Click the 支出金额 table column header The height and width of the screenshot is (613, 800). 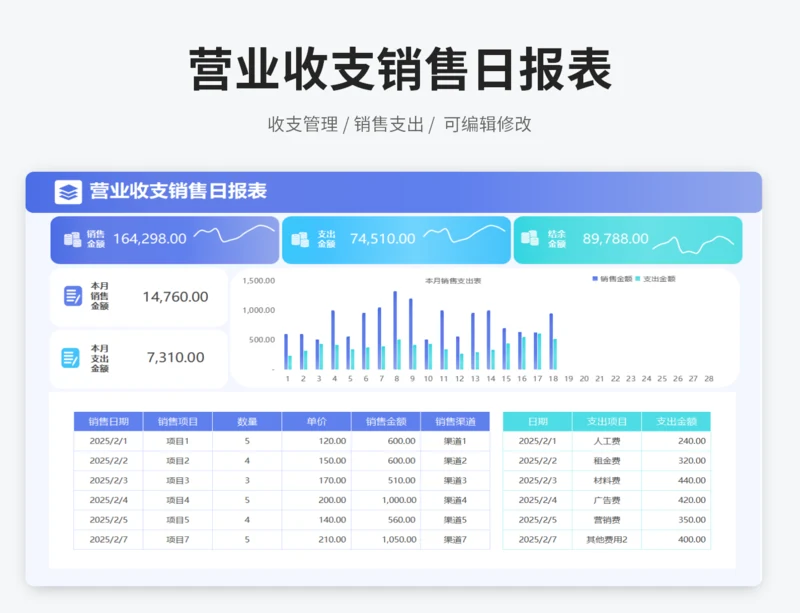click(x=676, y=422)
